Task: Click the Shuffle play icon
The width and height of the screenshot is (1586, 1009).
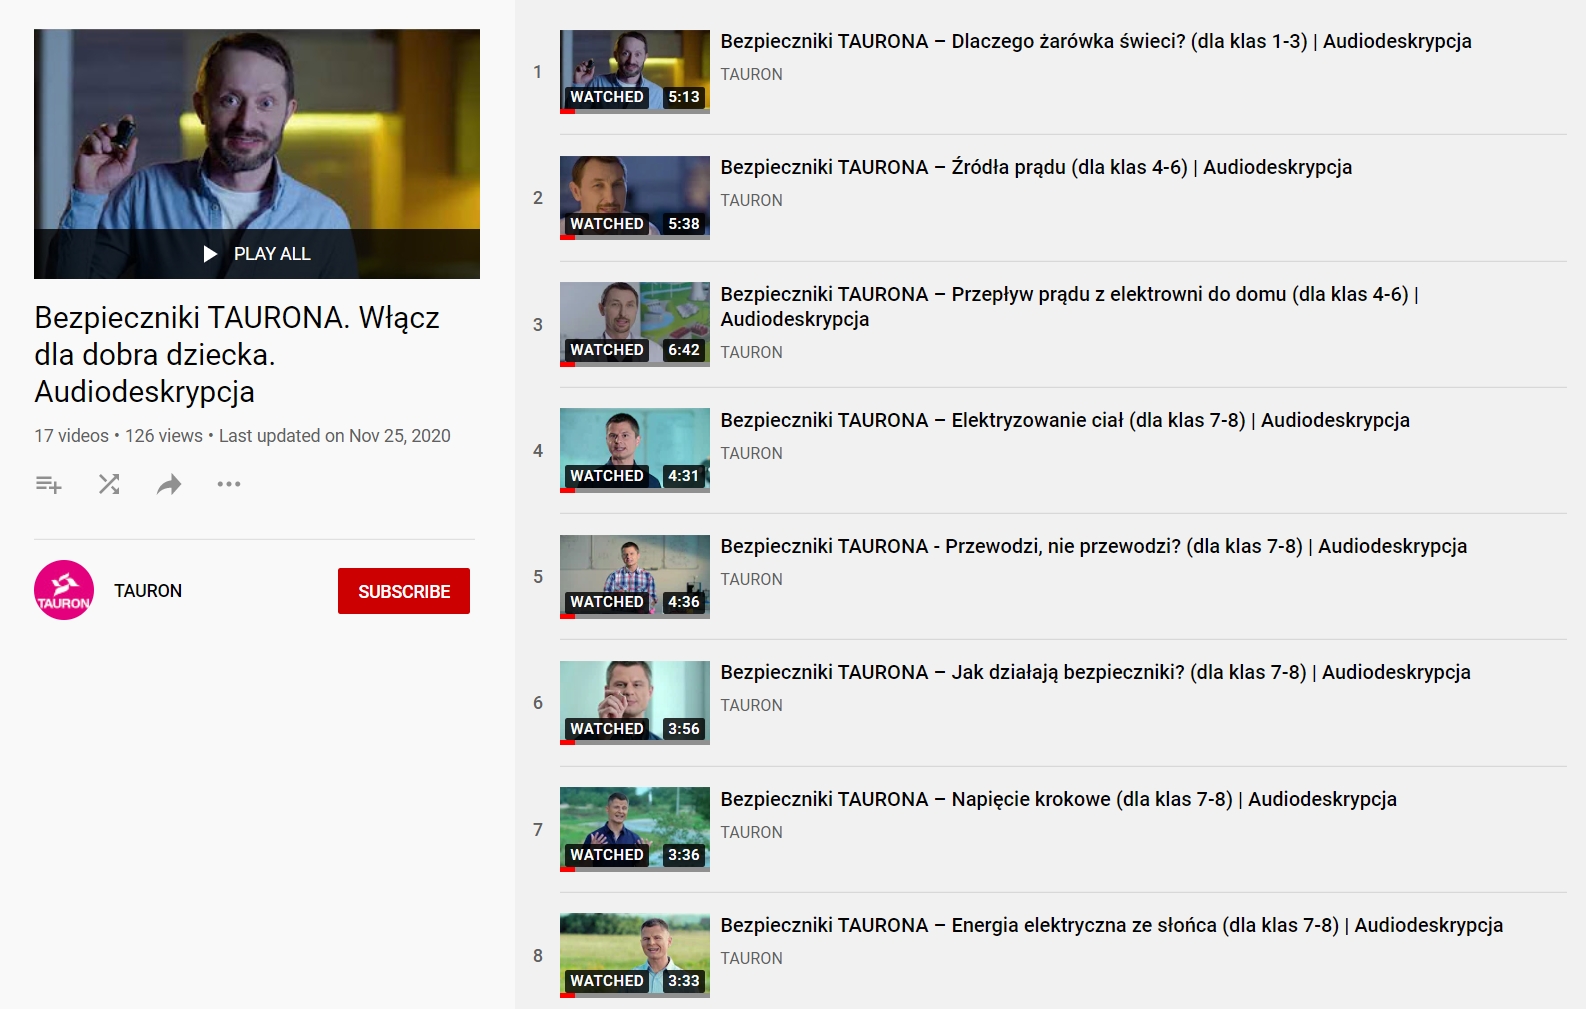Action: [x=109, y=485]
